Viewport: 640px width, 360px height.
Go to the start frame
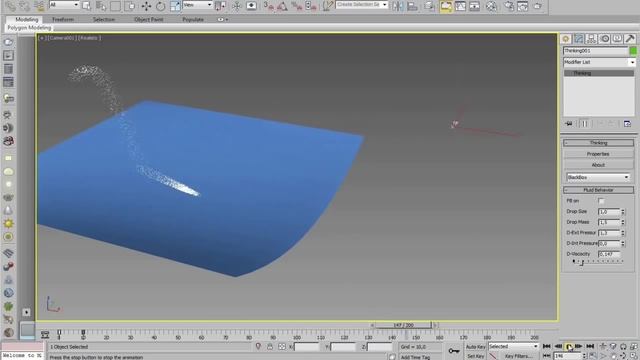[x=547, y=346]
